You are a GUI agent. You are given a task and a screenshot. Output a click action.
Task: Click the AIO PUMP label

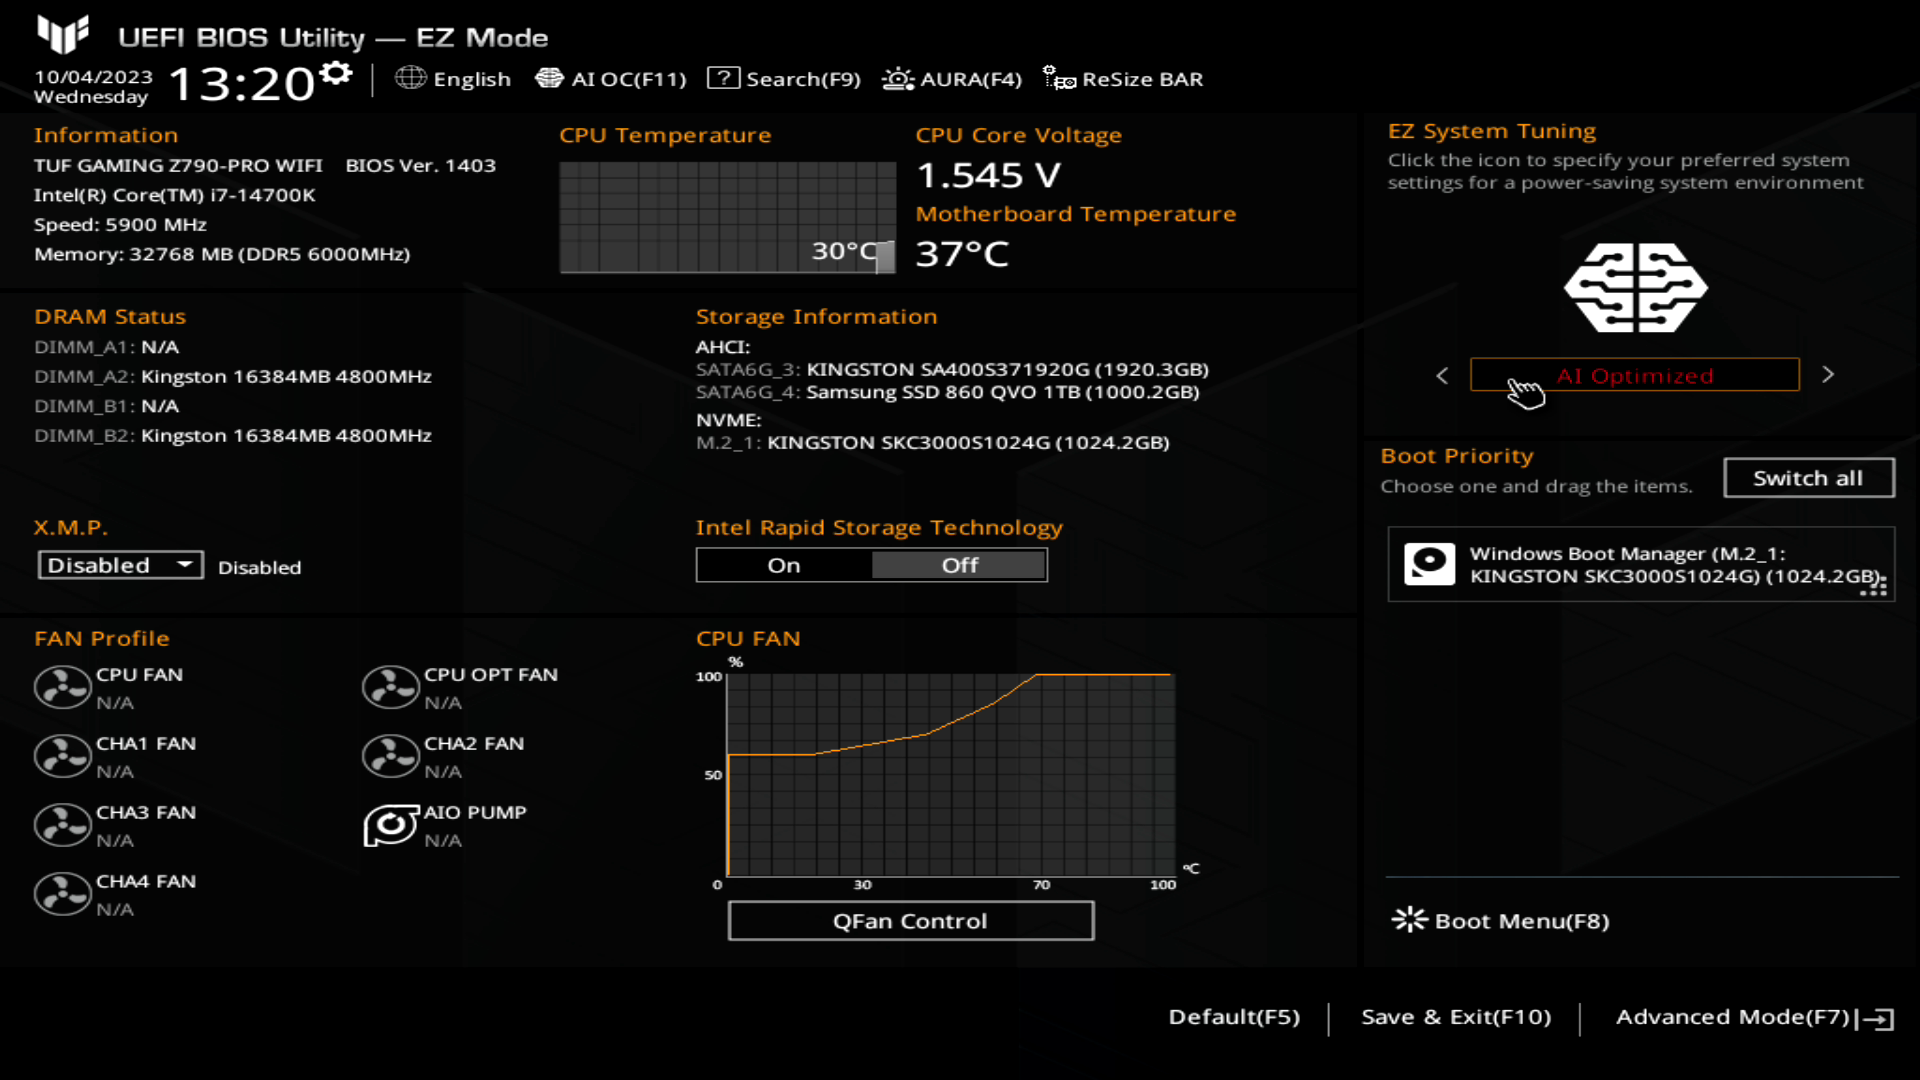coord(475,813)
